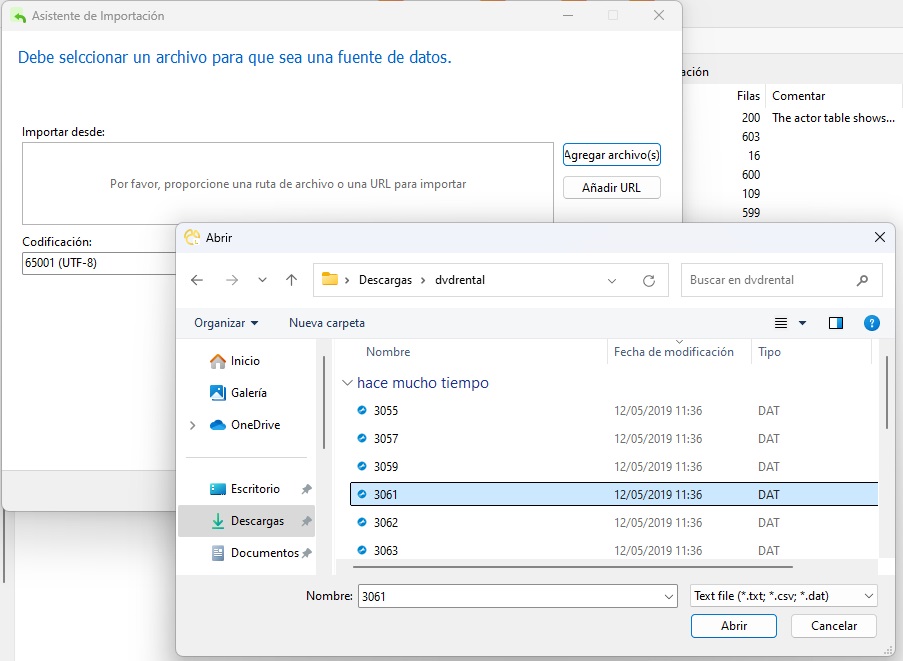Click the Cancelar button
Viewport: 903px width, 661px height.
coord(834,626)
